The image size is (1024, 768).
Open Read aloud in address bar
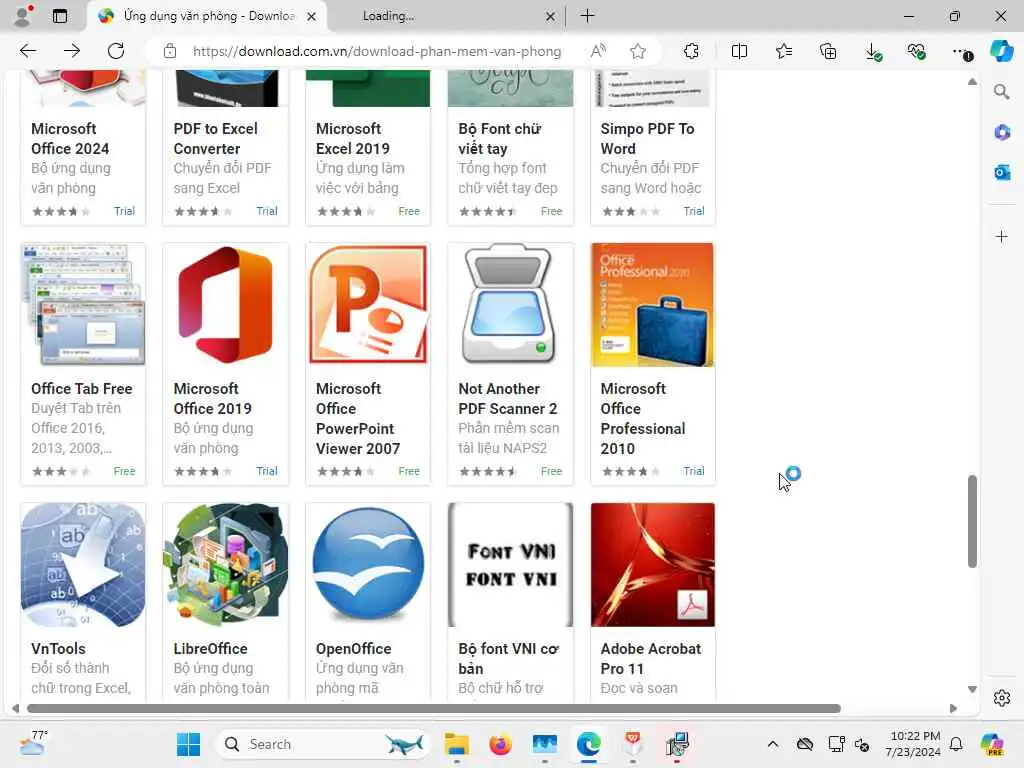point(598,51)
